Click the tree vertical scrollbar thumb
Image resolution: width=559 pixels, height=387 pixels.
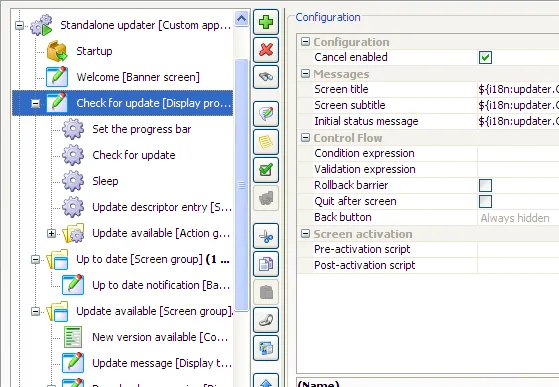tap(242, 185)
